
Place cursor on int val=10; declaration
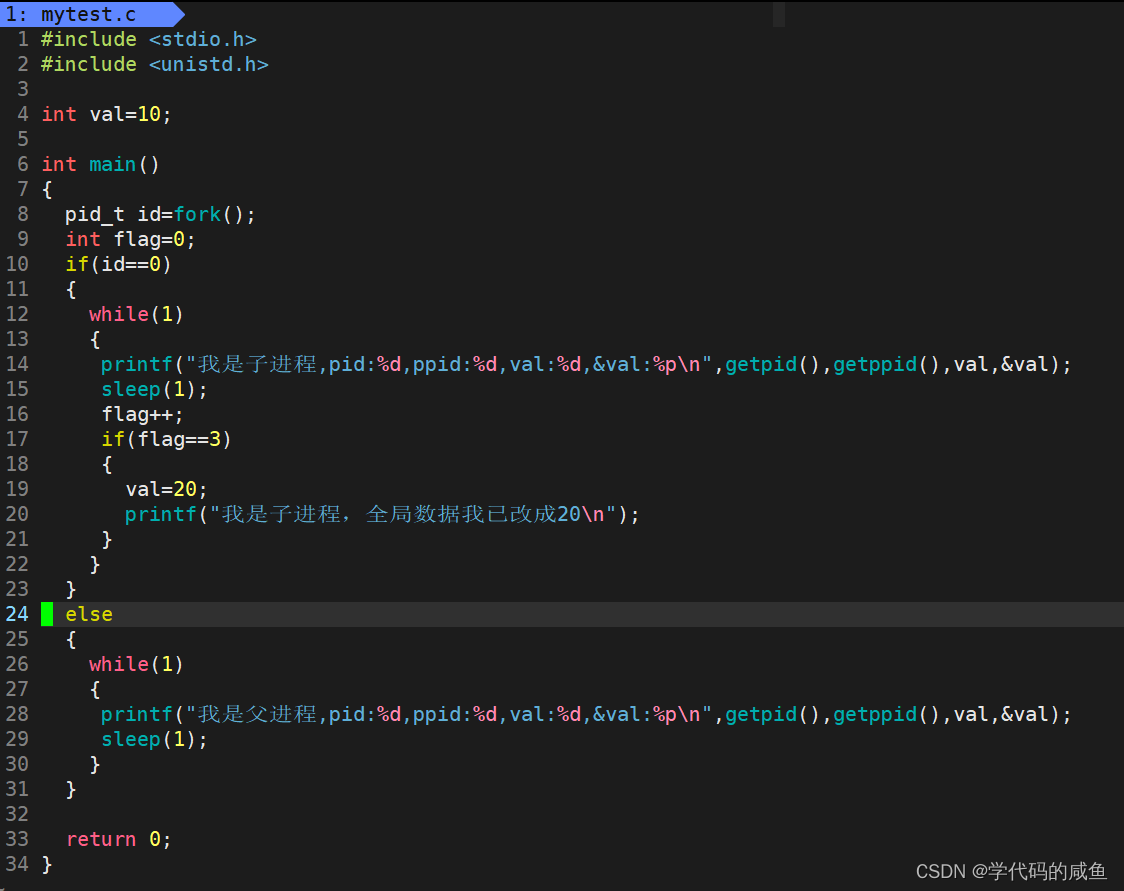point(106,115)
